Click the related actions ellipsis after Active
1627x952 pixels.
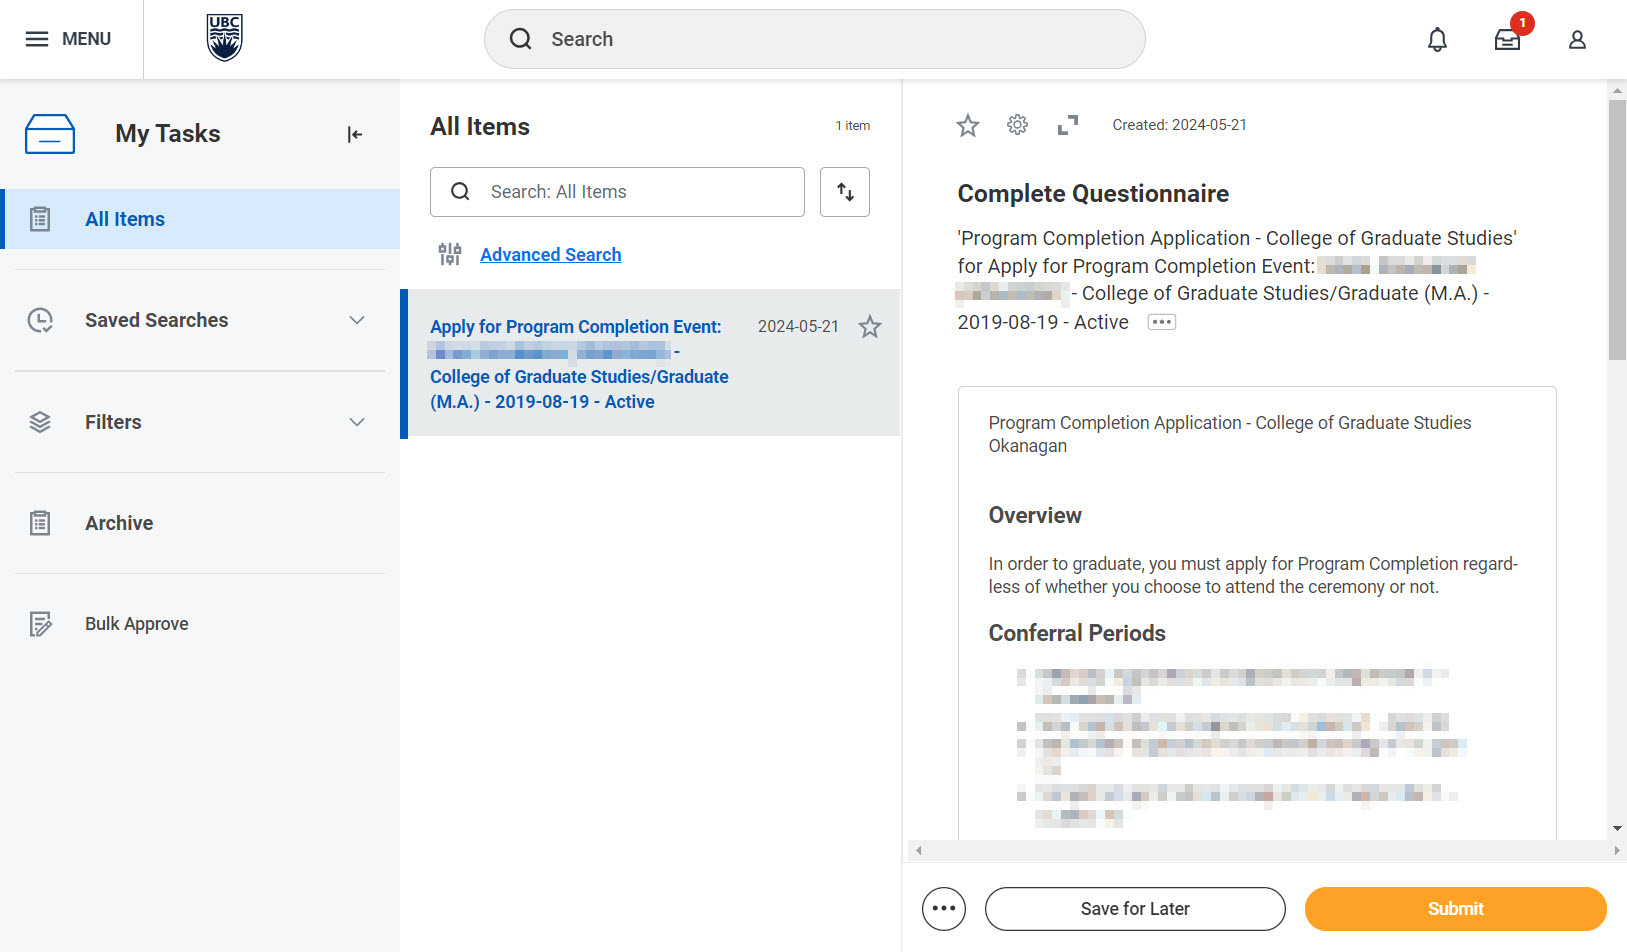tap(1161, 322)
